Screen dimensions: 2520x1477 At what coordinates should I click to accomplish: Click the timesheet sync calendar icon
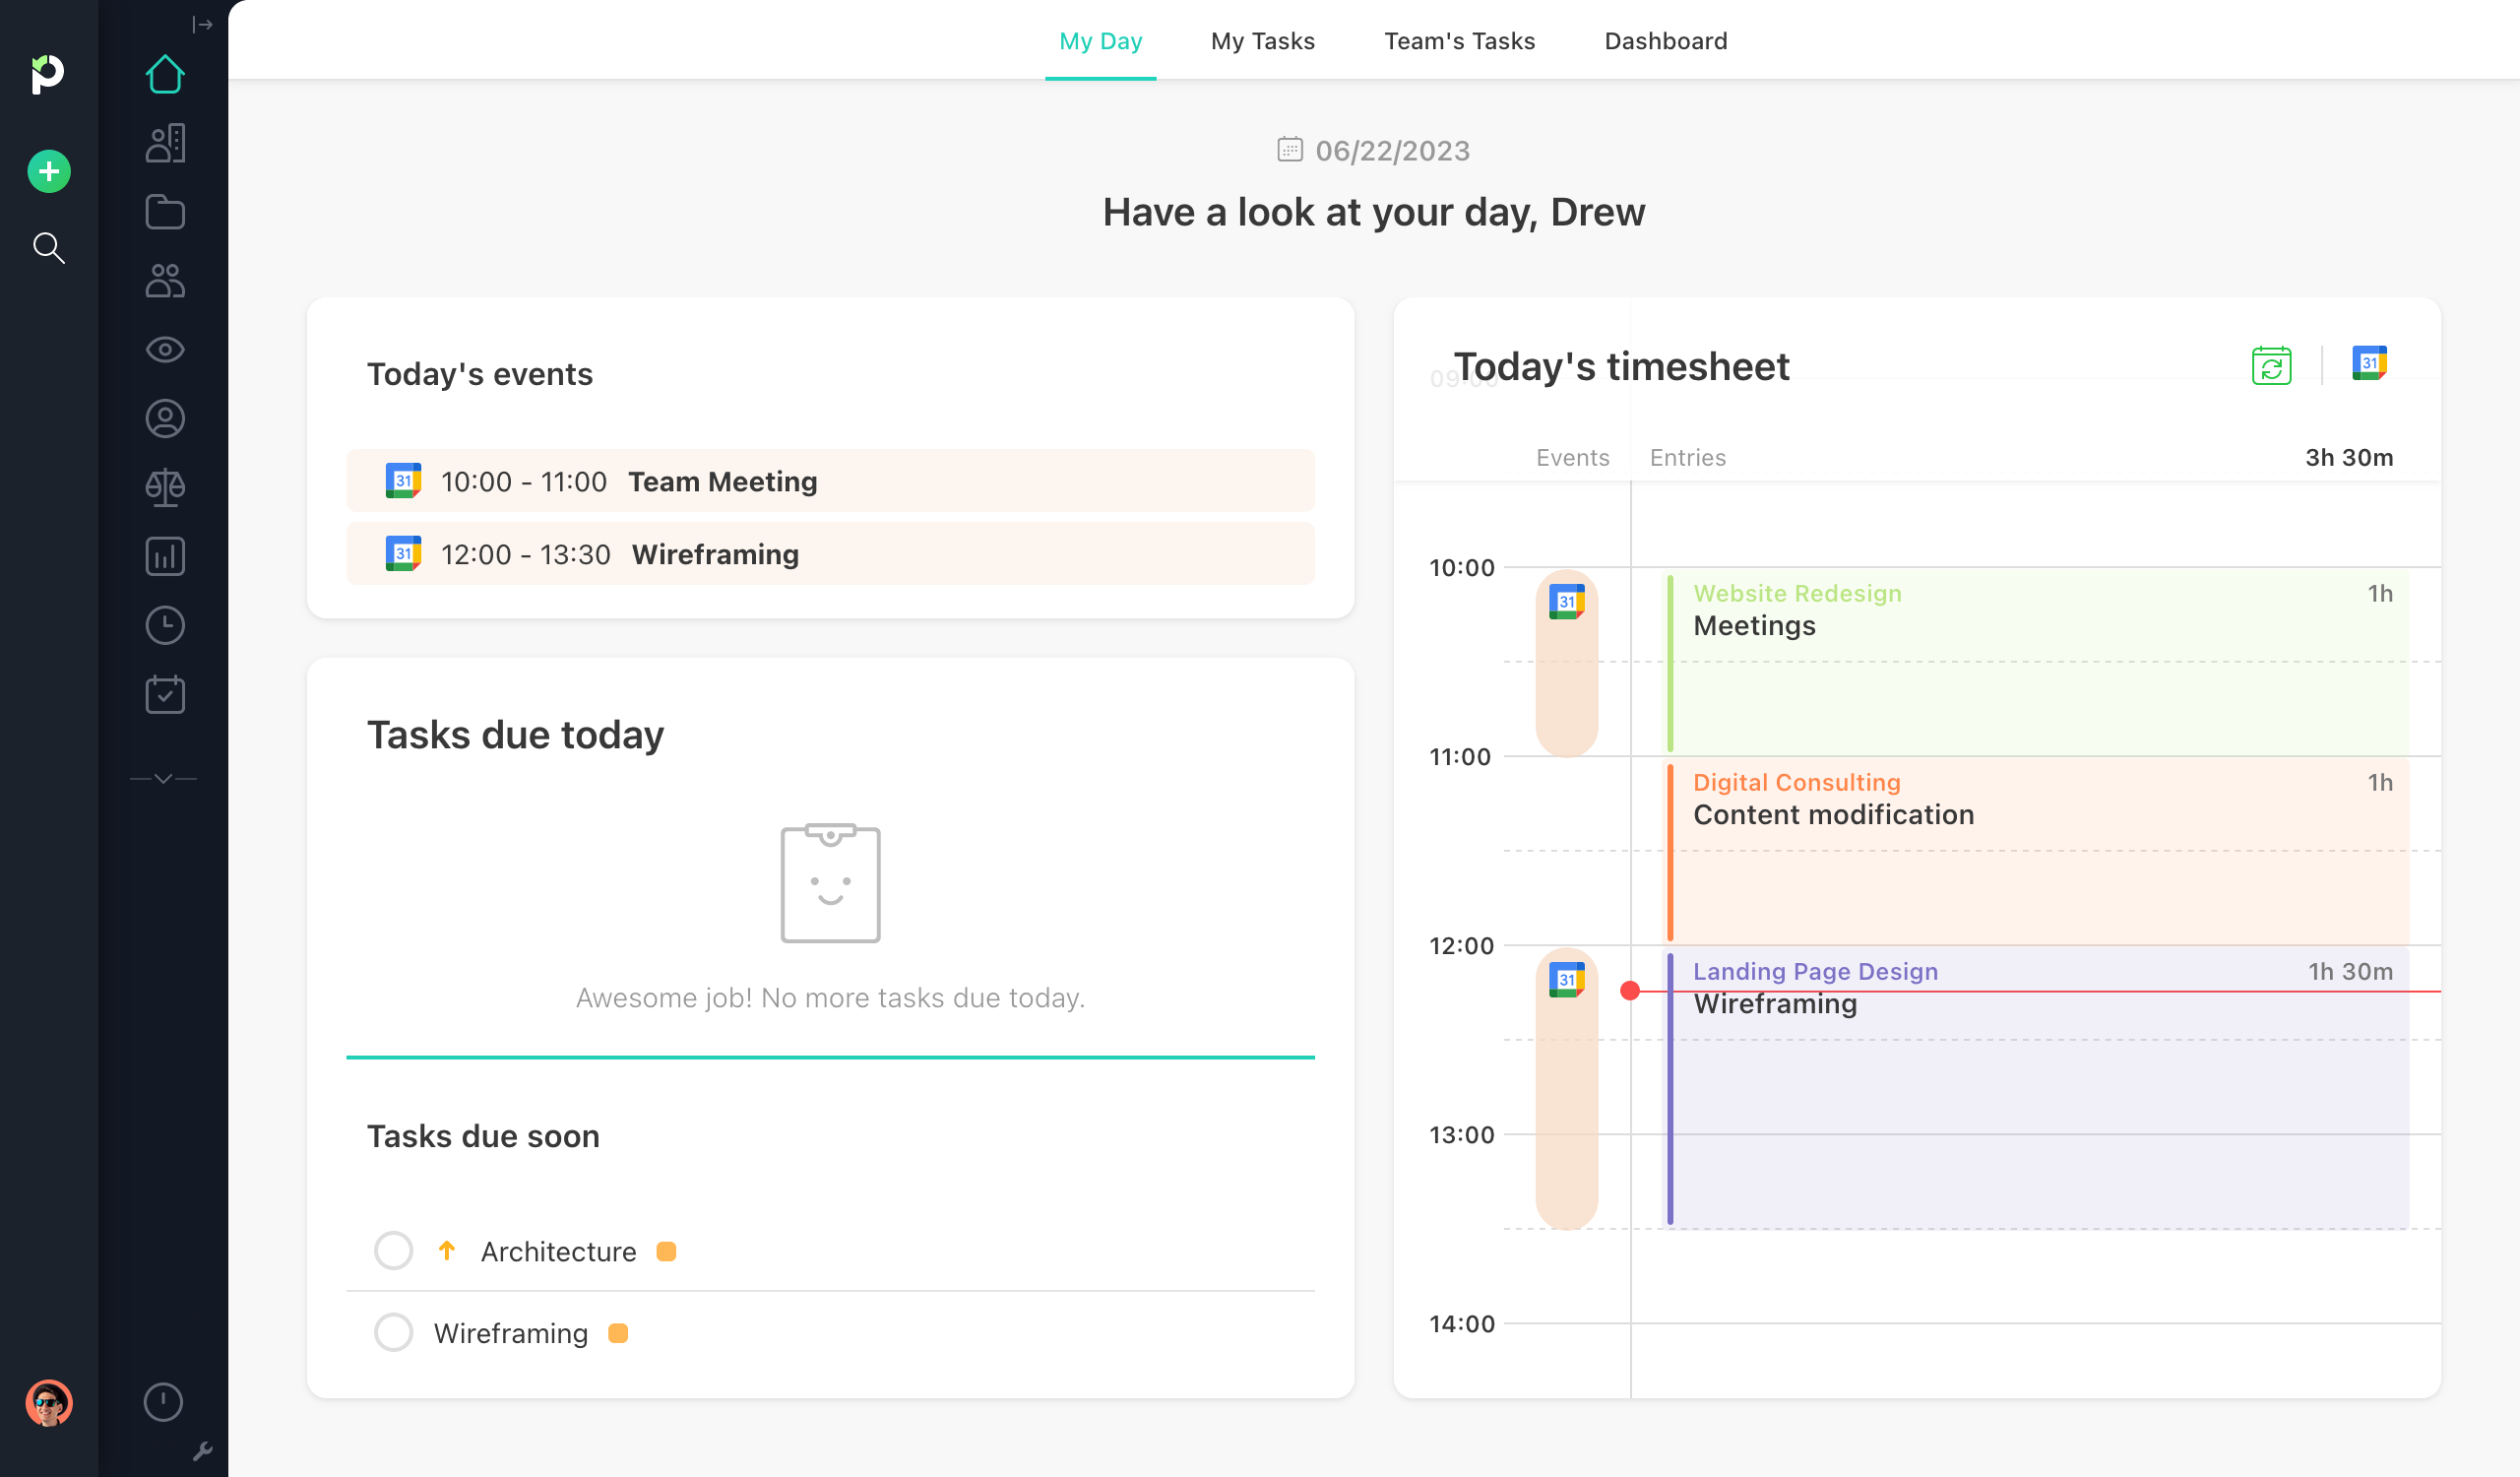click(2271, 366)
